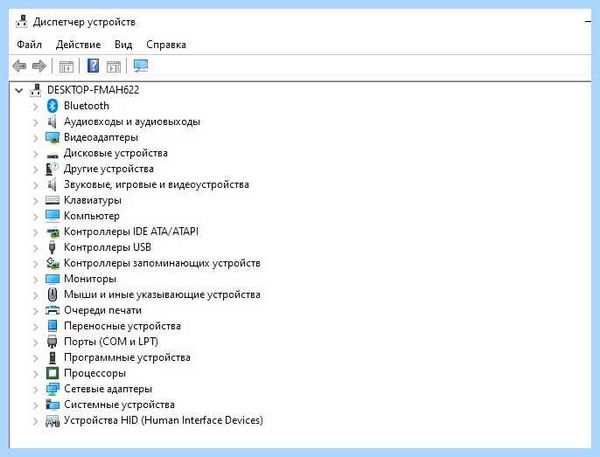600x457 pixels.
Task: Select Контроллеры запоминающих устройств label
Action: tap(162, 263)
